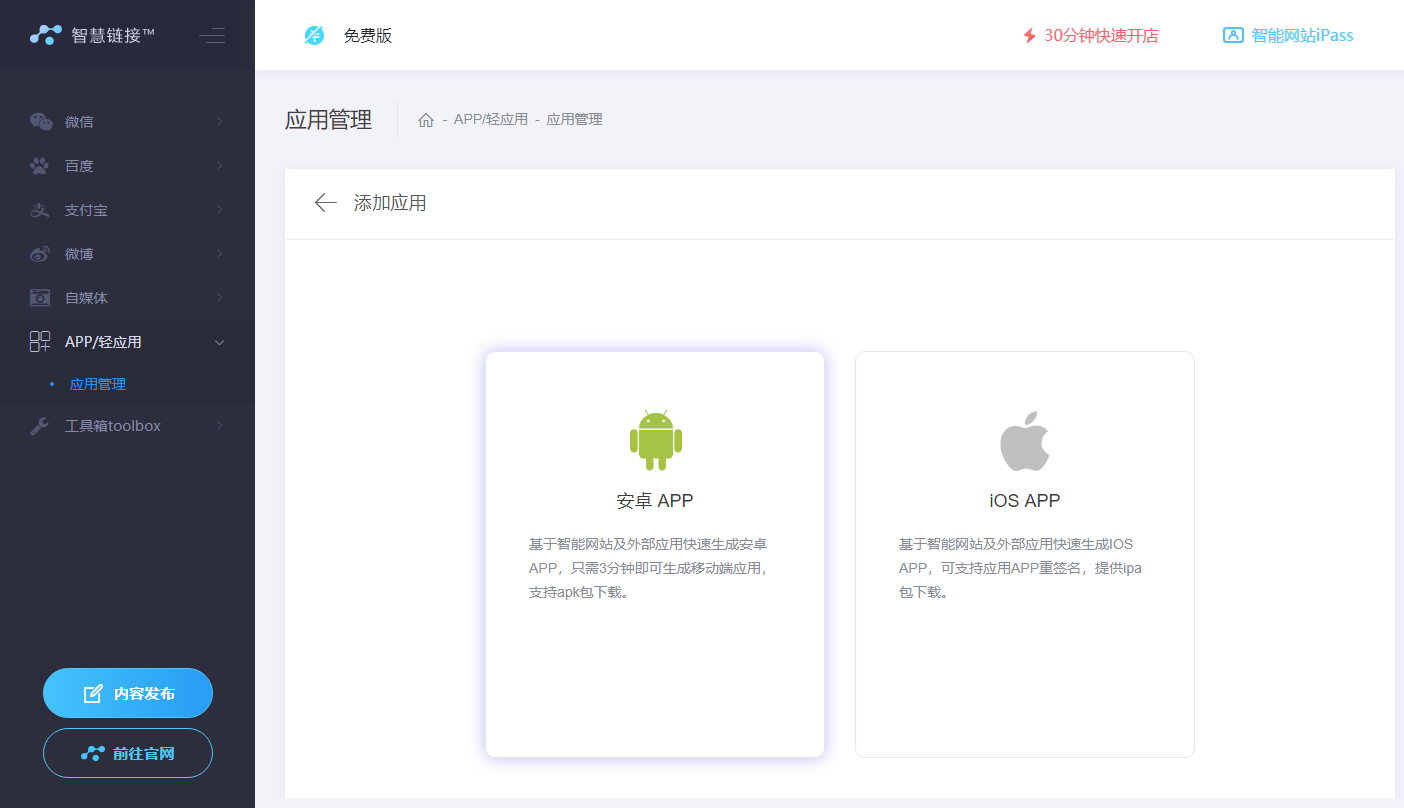Click the 内容发布 button

(128, 693)
